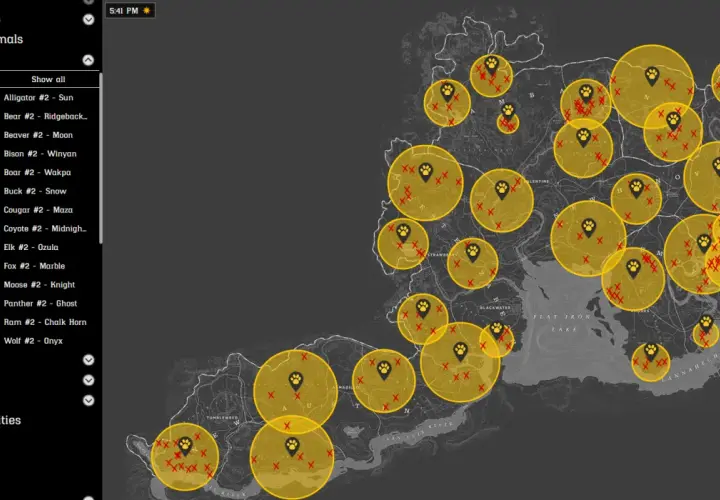Click Wolf #2 - Onyx in sidebar
The width and height of the screenshot is (720, 500).
click(x=33, y=341)
